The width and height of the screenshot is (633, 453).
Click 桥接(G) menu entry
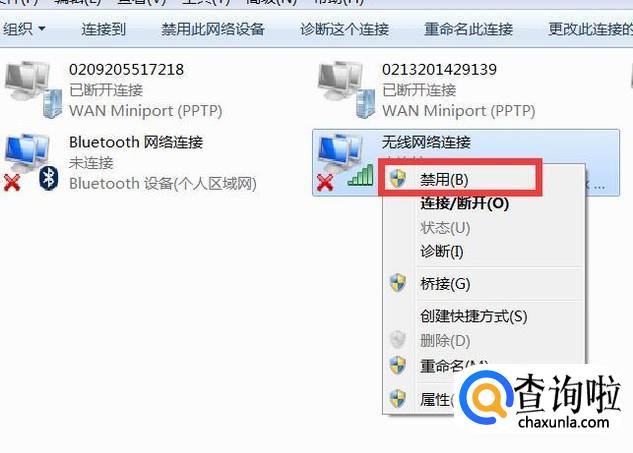(445, 284)
